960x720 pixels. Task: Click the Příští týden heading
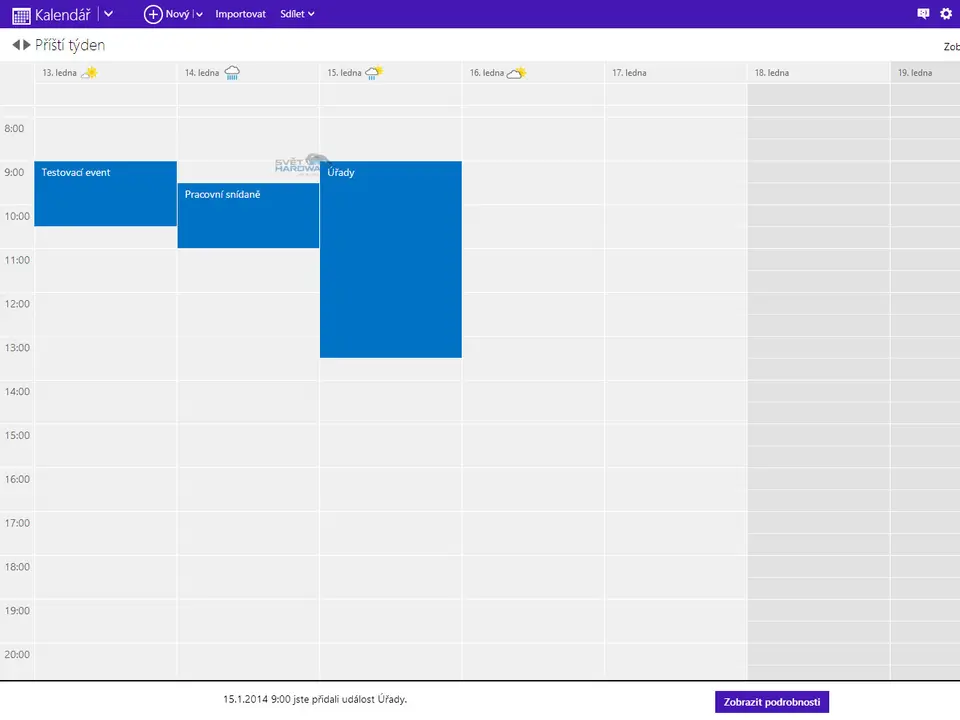pos(70,45)
